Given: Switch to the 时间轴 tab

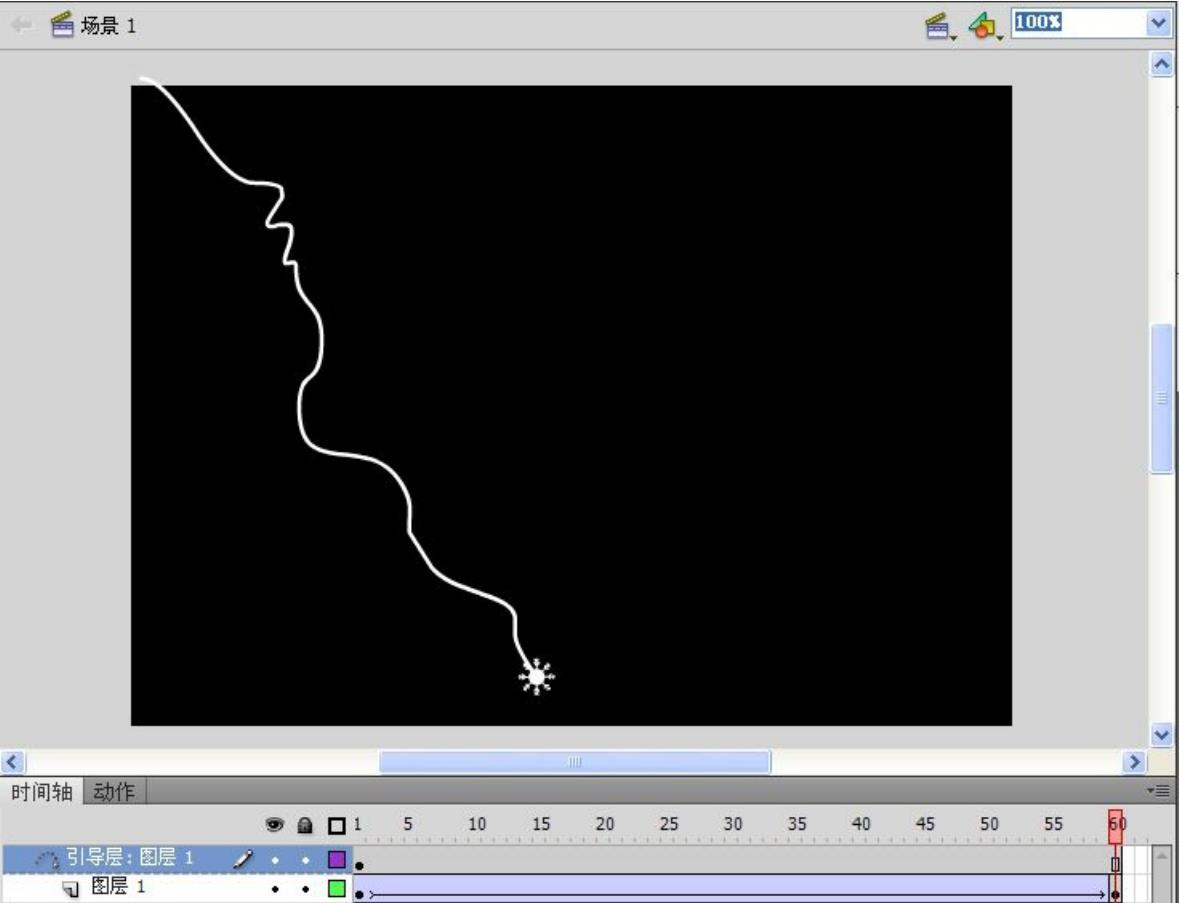Looking at the screenshot, I should 42,791.
